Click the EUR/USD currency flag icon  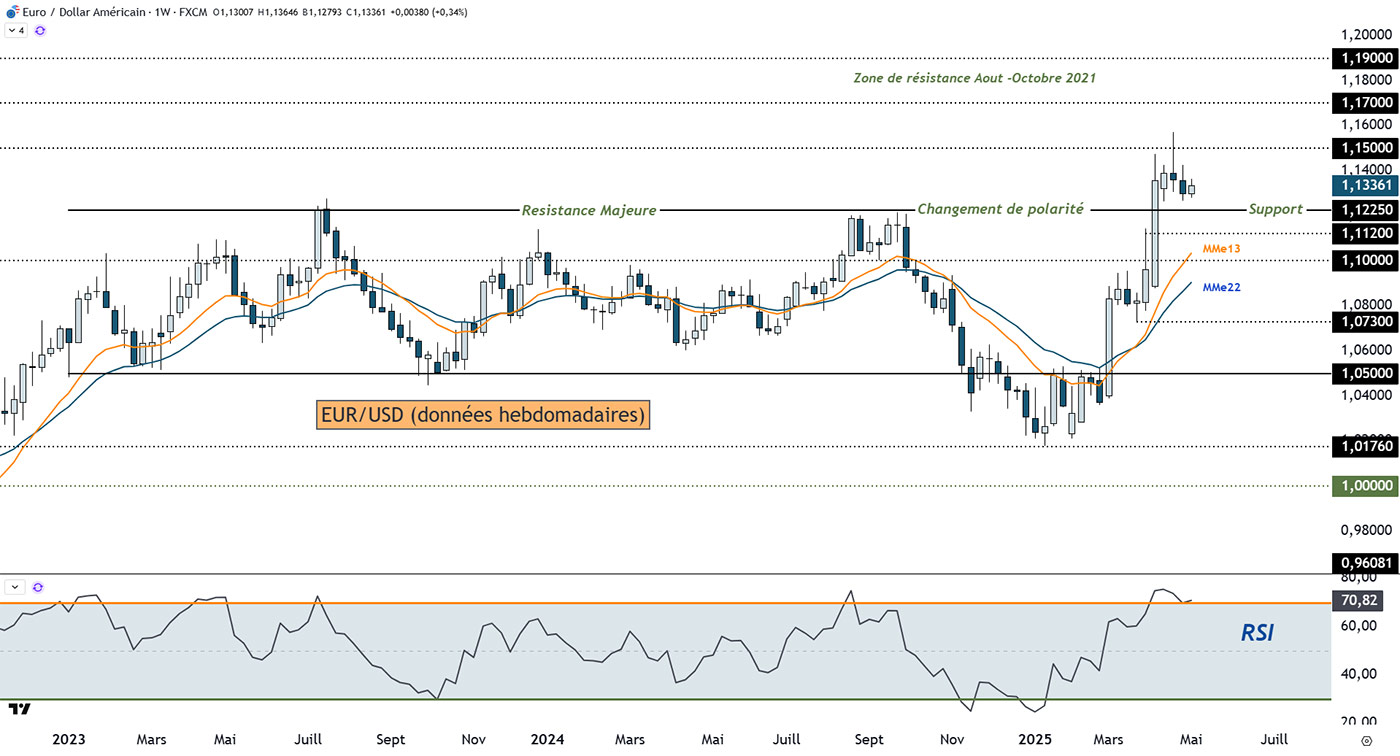tap(11, 12)
